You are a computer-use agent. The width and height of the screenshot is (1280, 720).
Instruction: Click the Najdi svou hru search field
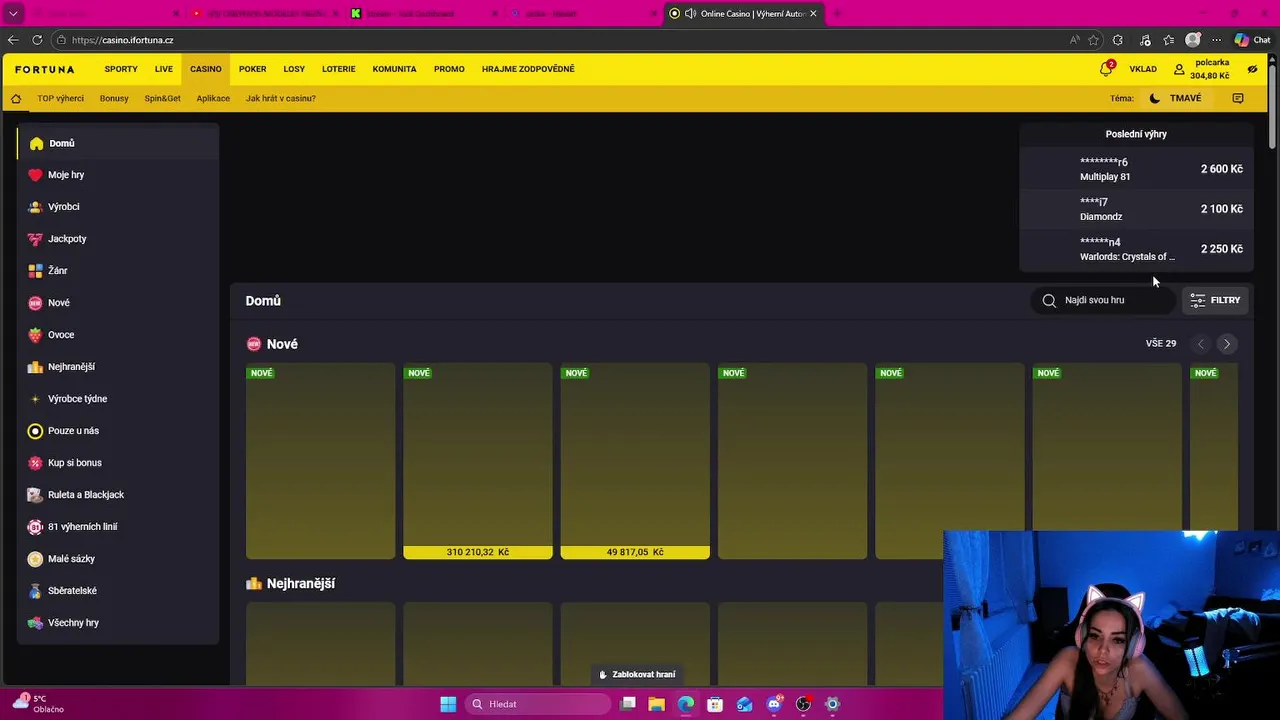pyautogui.click(x=1104, y=300)
